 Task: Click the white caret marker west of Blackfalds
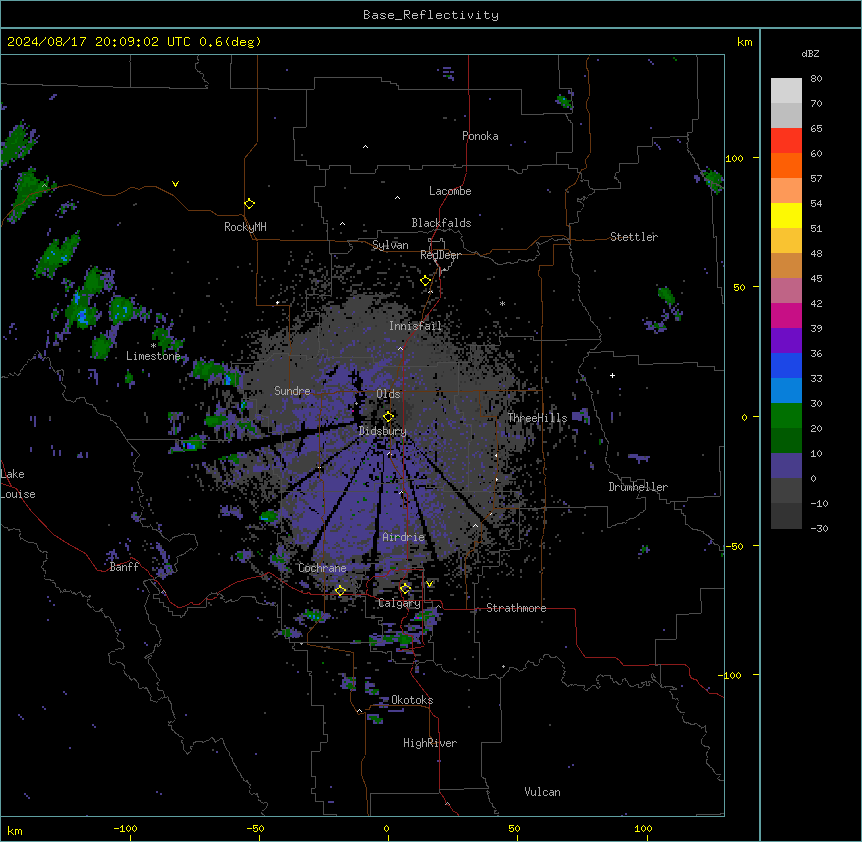click(342, 224)
